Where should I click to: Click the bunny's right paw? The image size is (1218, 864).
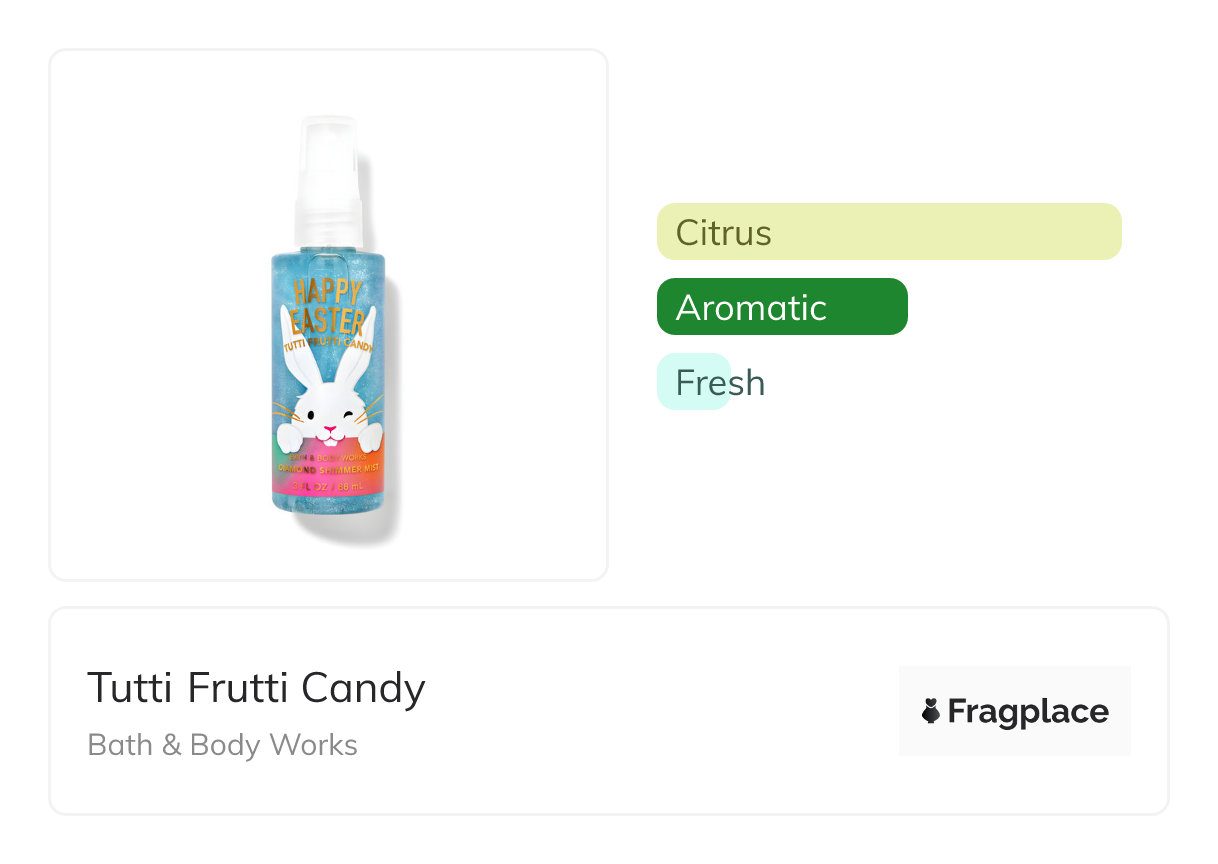(x=370, y=436)
